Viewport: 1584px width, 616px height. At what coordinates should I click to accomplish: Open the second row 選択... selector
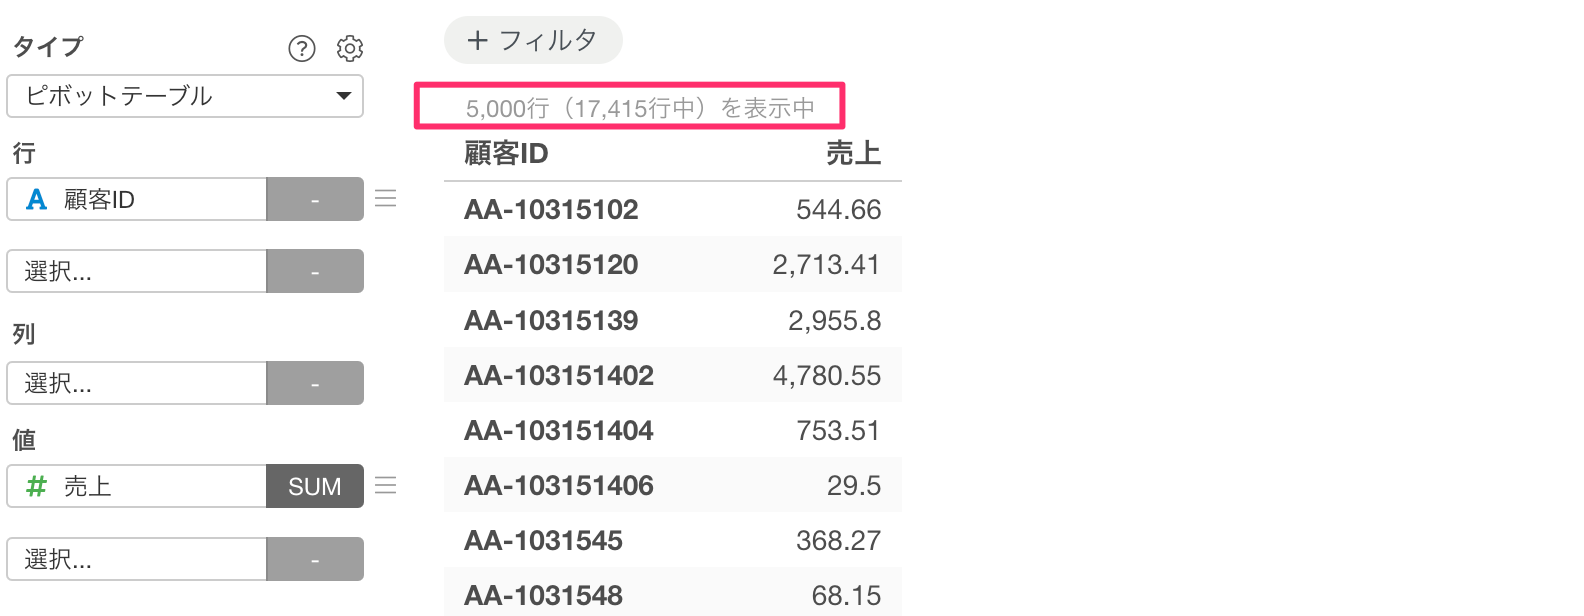(137, 271)
